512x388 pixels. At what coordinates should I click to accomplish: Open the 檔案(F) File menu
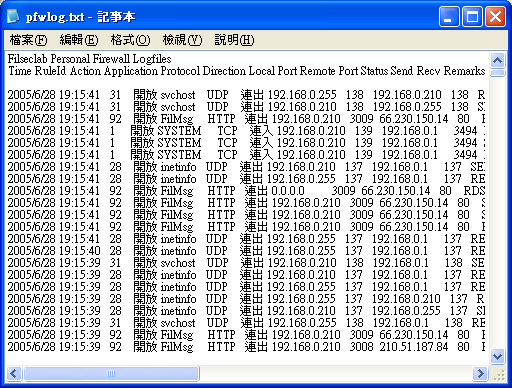point(28,40)
